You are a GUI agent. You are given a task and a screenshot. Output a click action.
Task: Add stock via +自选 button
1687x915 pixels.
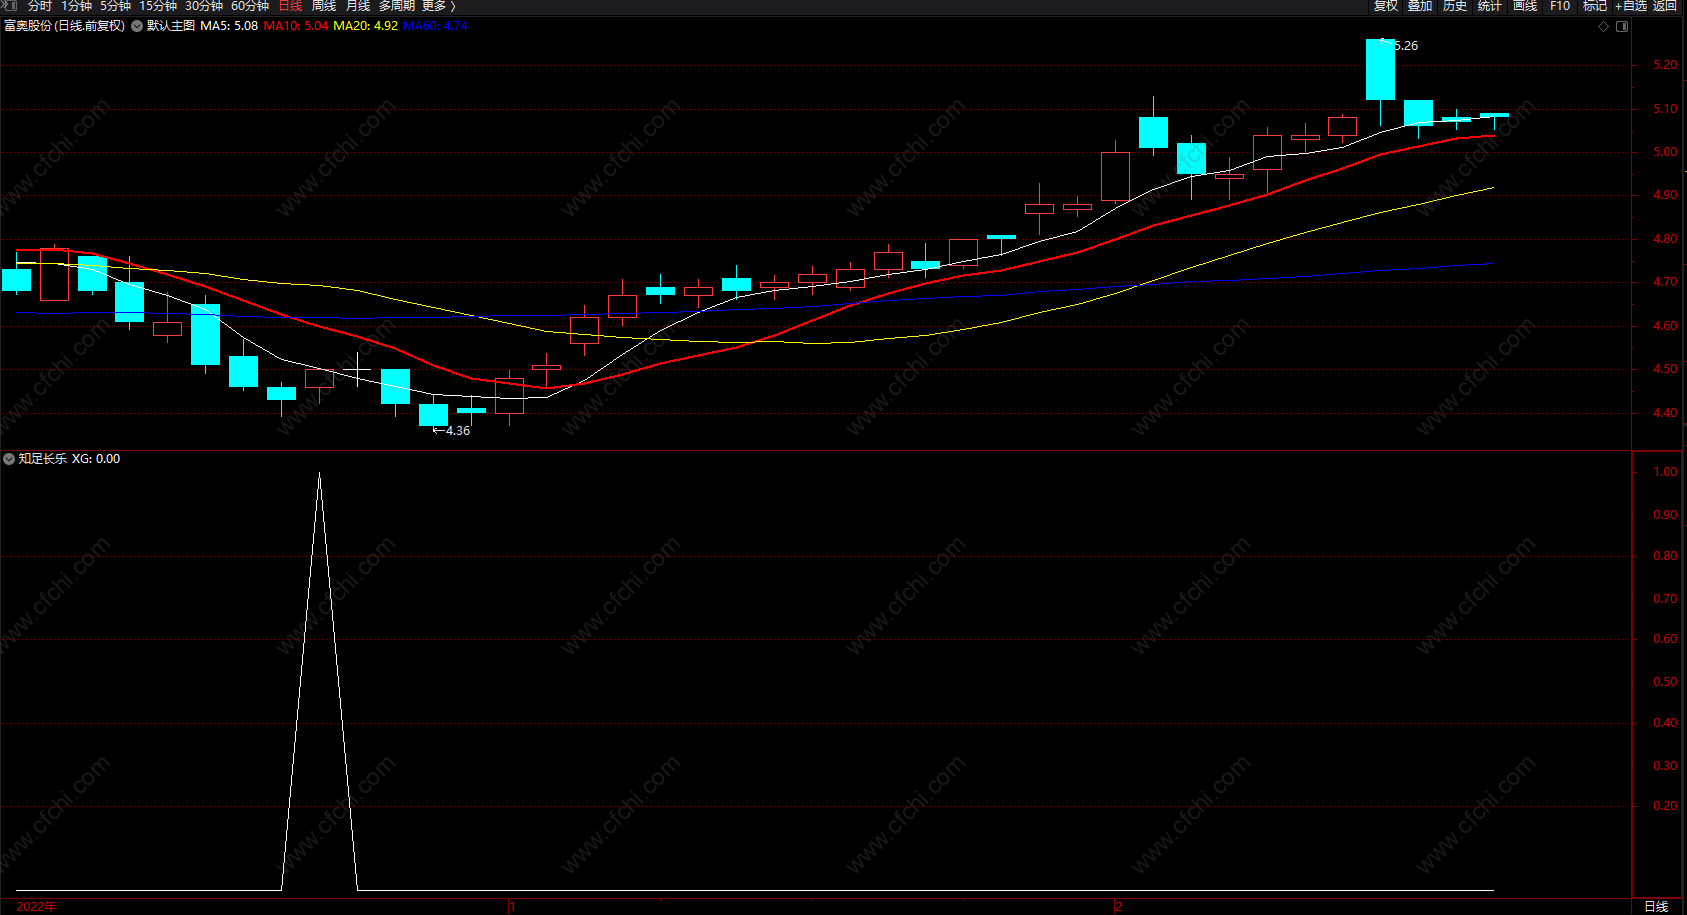(1631, 6)
